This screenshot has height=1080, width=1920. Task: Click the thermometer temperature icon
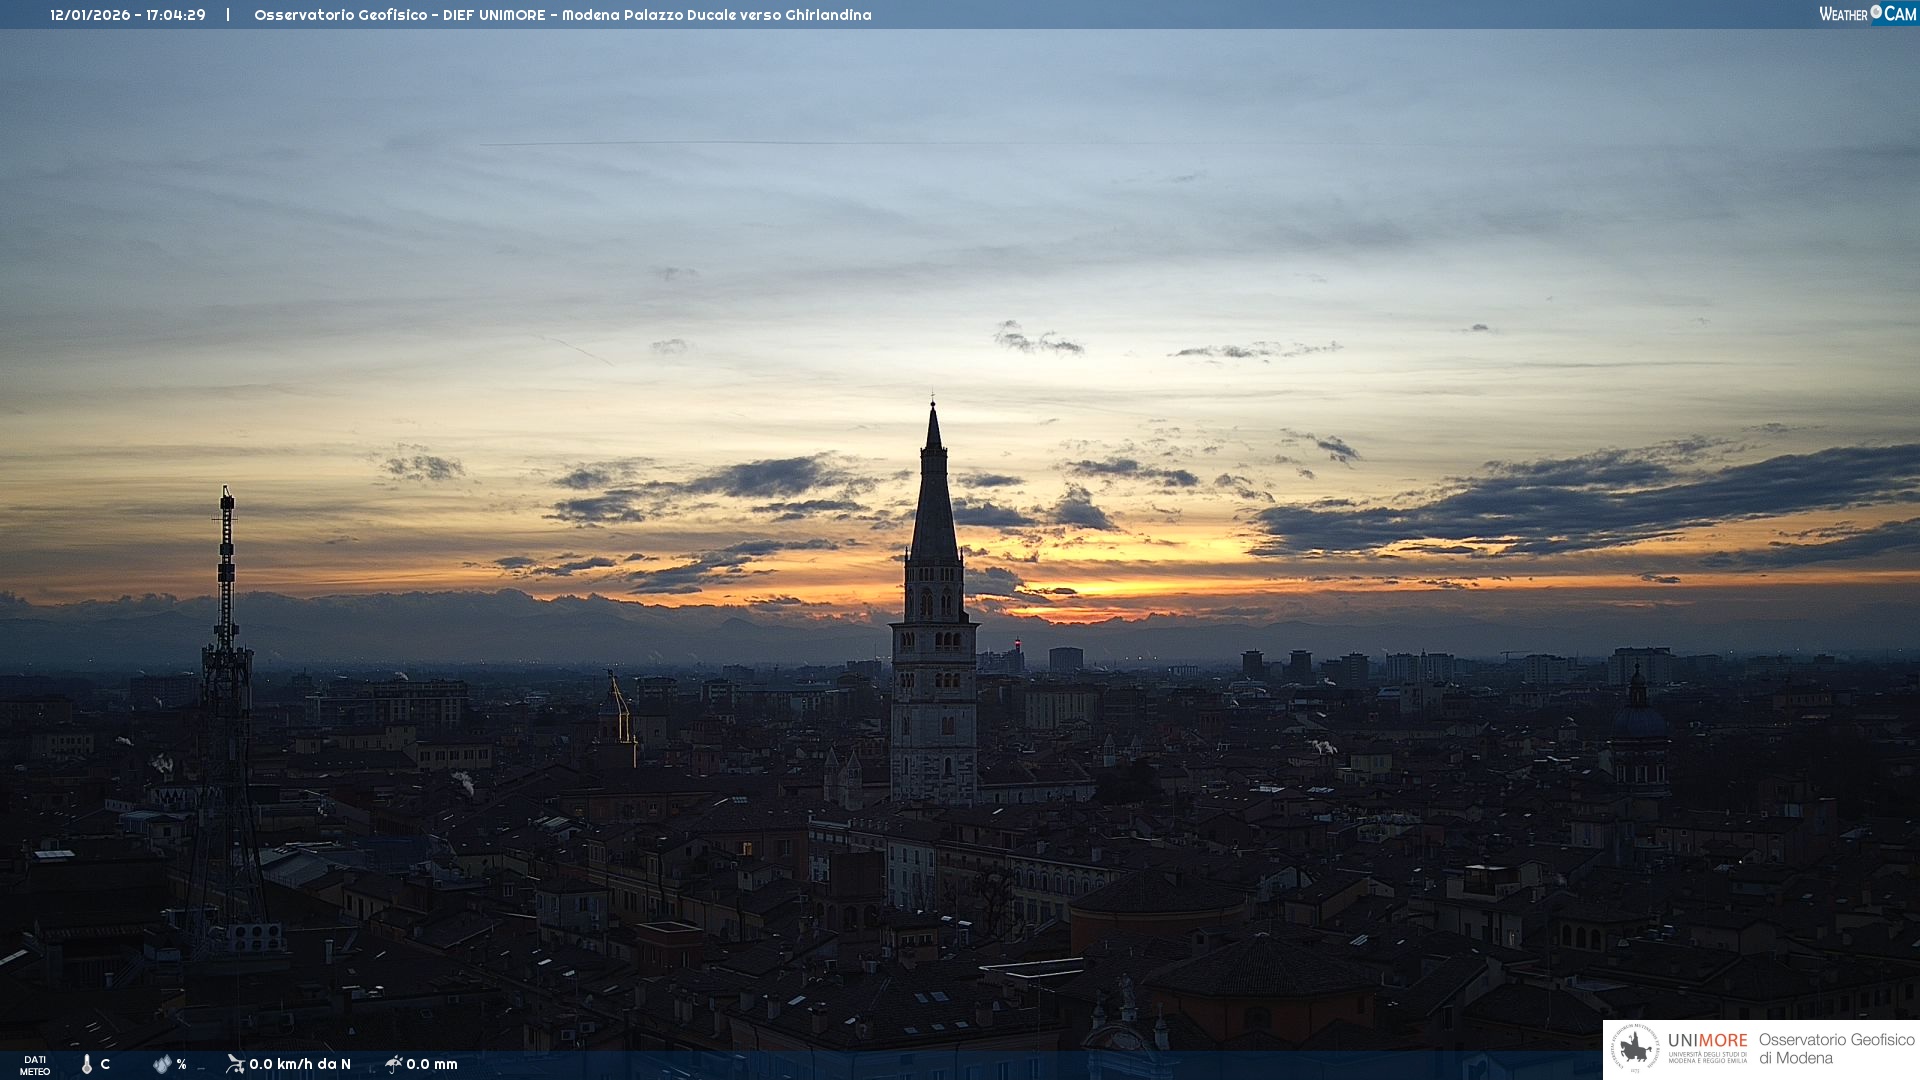pyautogui.click(x=87, y=1064)
